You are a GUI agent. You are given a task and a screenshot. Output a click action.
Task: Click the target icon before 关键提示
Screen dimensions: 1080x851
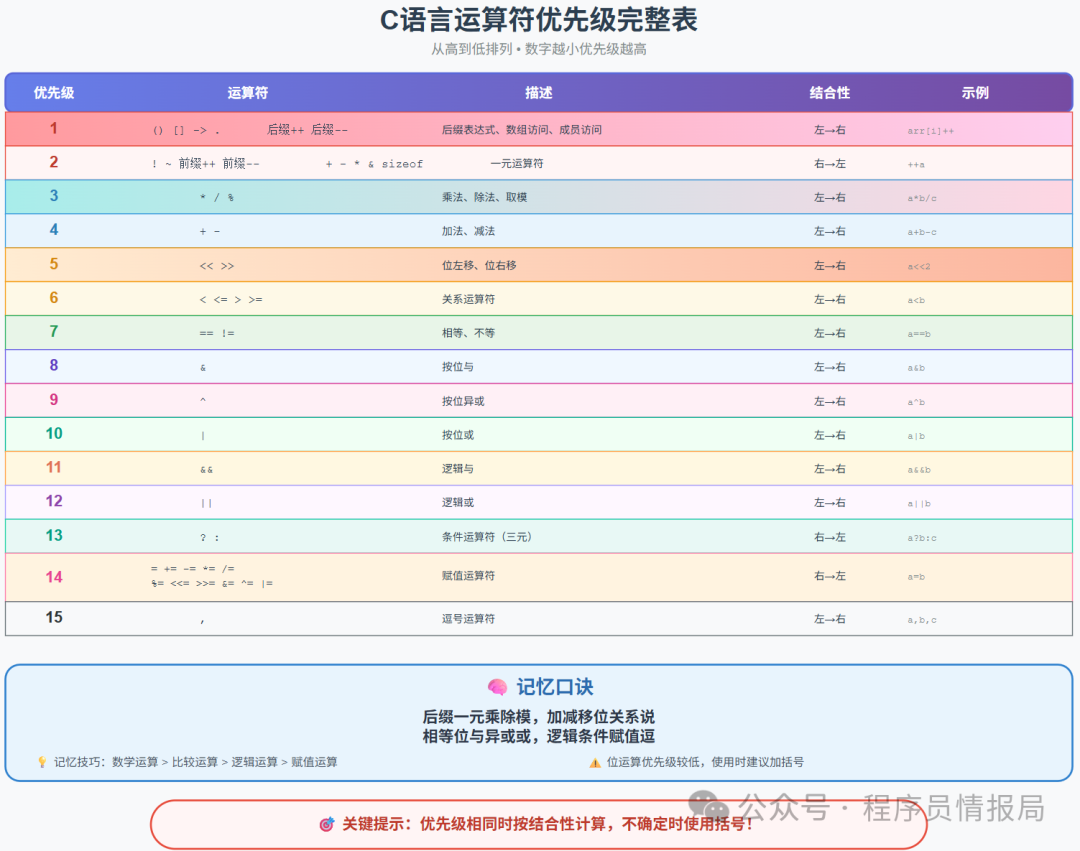[x=327, y=824]
